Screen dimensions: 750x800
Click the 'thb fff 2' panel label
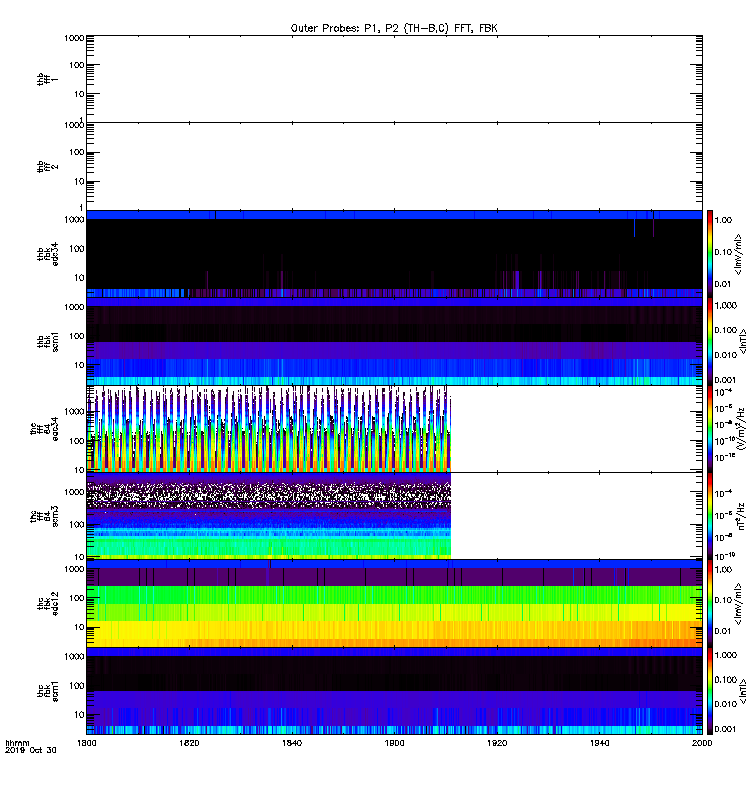click(47, 166)
